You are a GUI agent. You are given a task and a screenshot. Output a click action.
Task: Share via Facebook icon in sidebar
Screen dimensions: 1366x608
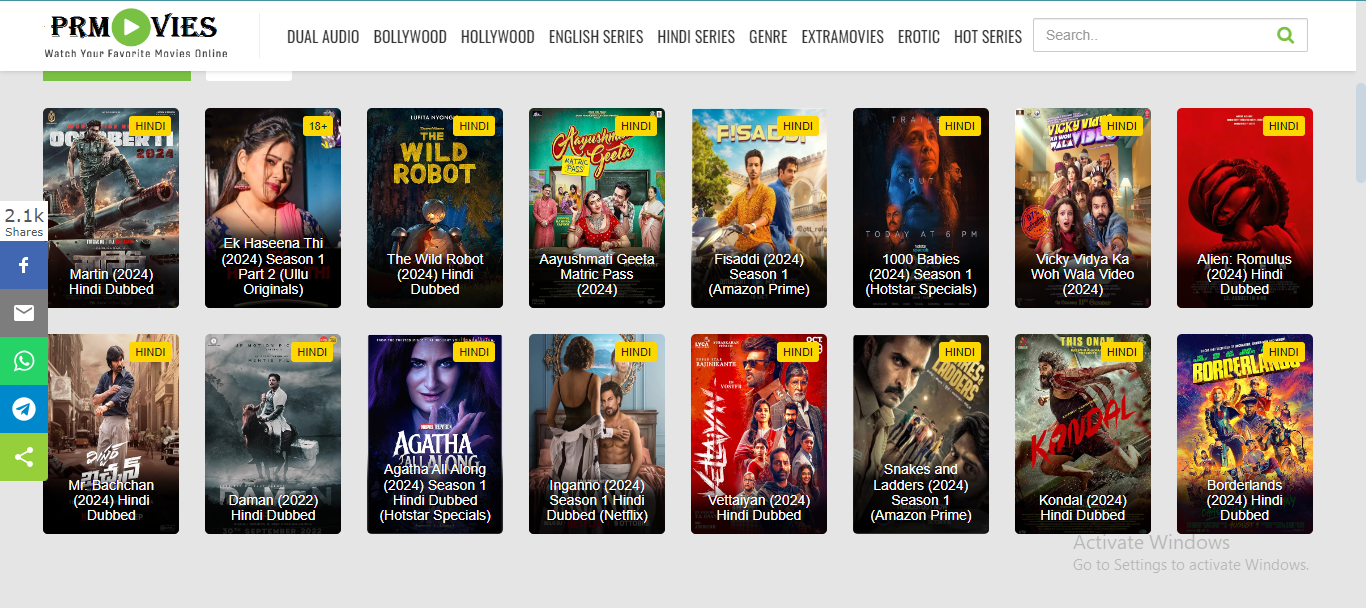tap(24, 266)
